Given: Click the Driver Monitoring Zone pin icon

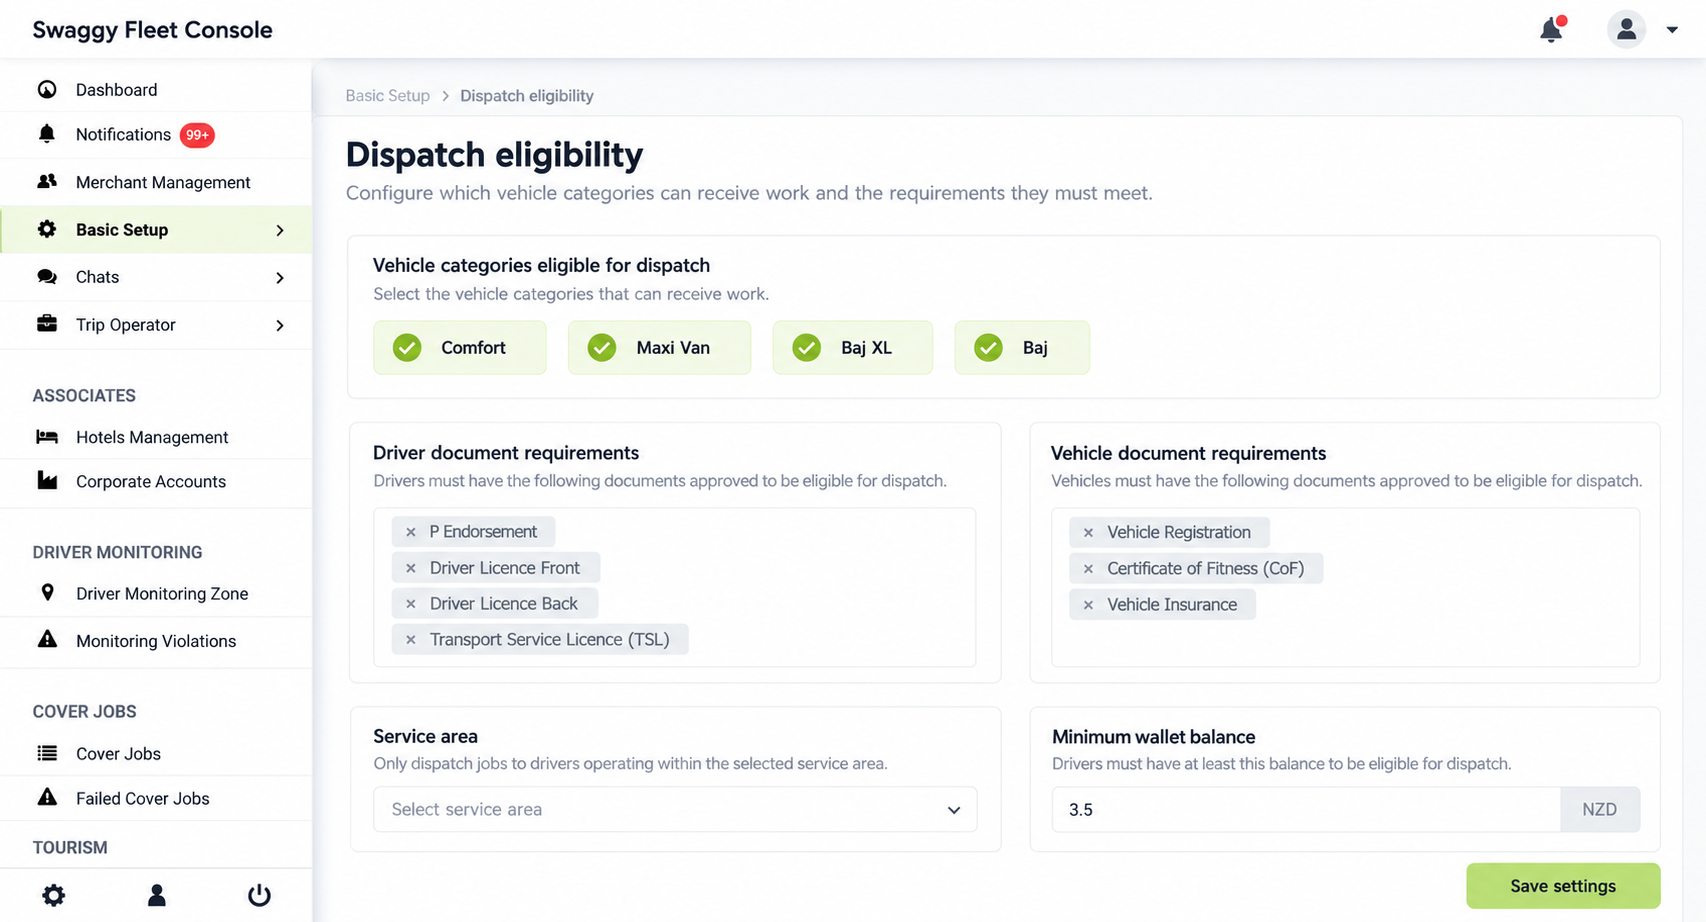Looking at the screenshot, I should coord(47,592).
